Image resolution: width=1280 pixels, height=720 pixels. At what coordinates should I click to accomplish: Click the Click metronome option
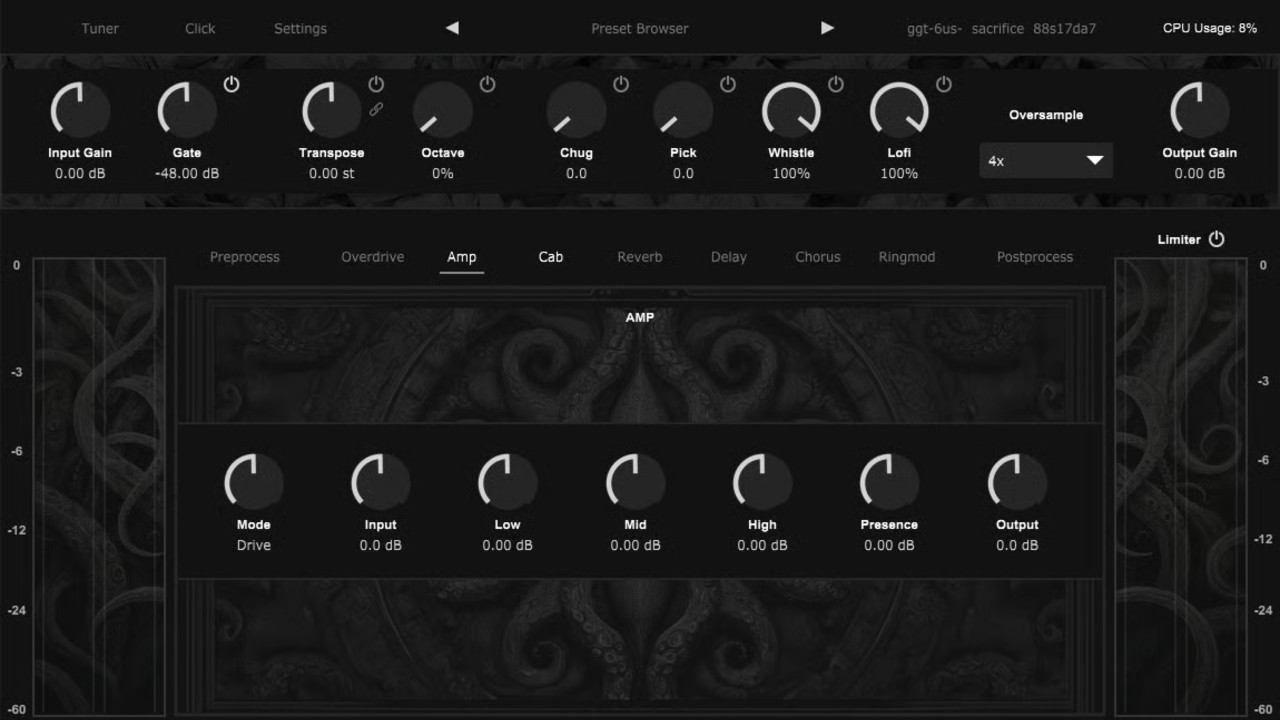point(199,28)
